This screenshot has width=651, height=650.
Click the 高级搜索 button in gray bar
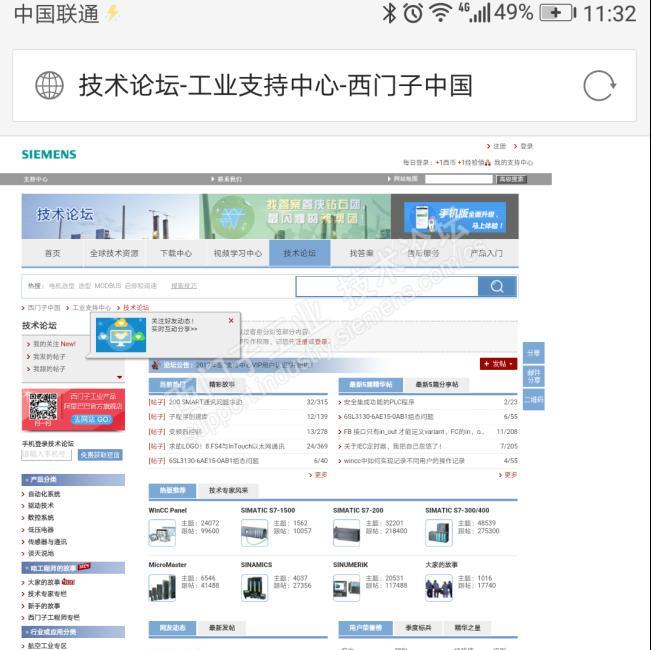tap(512, 179)
